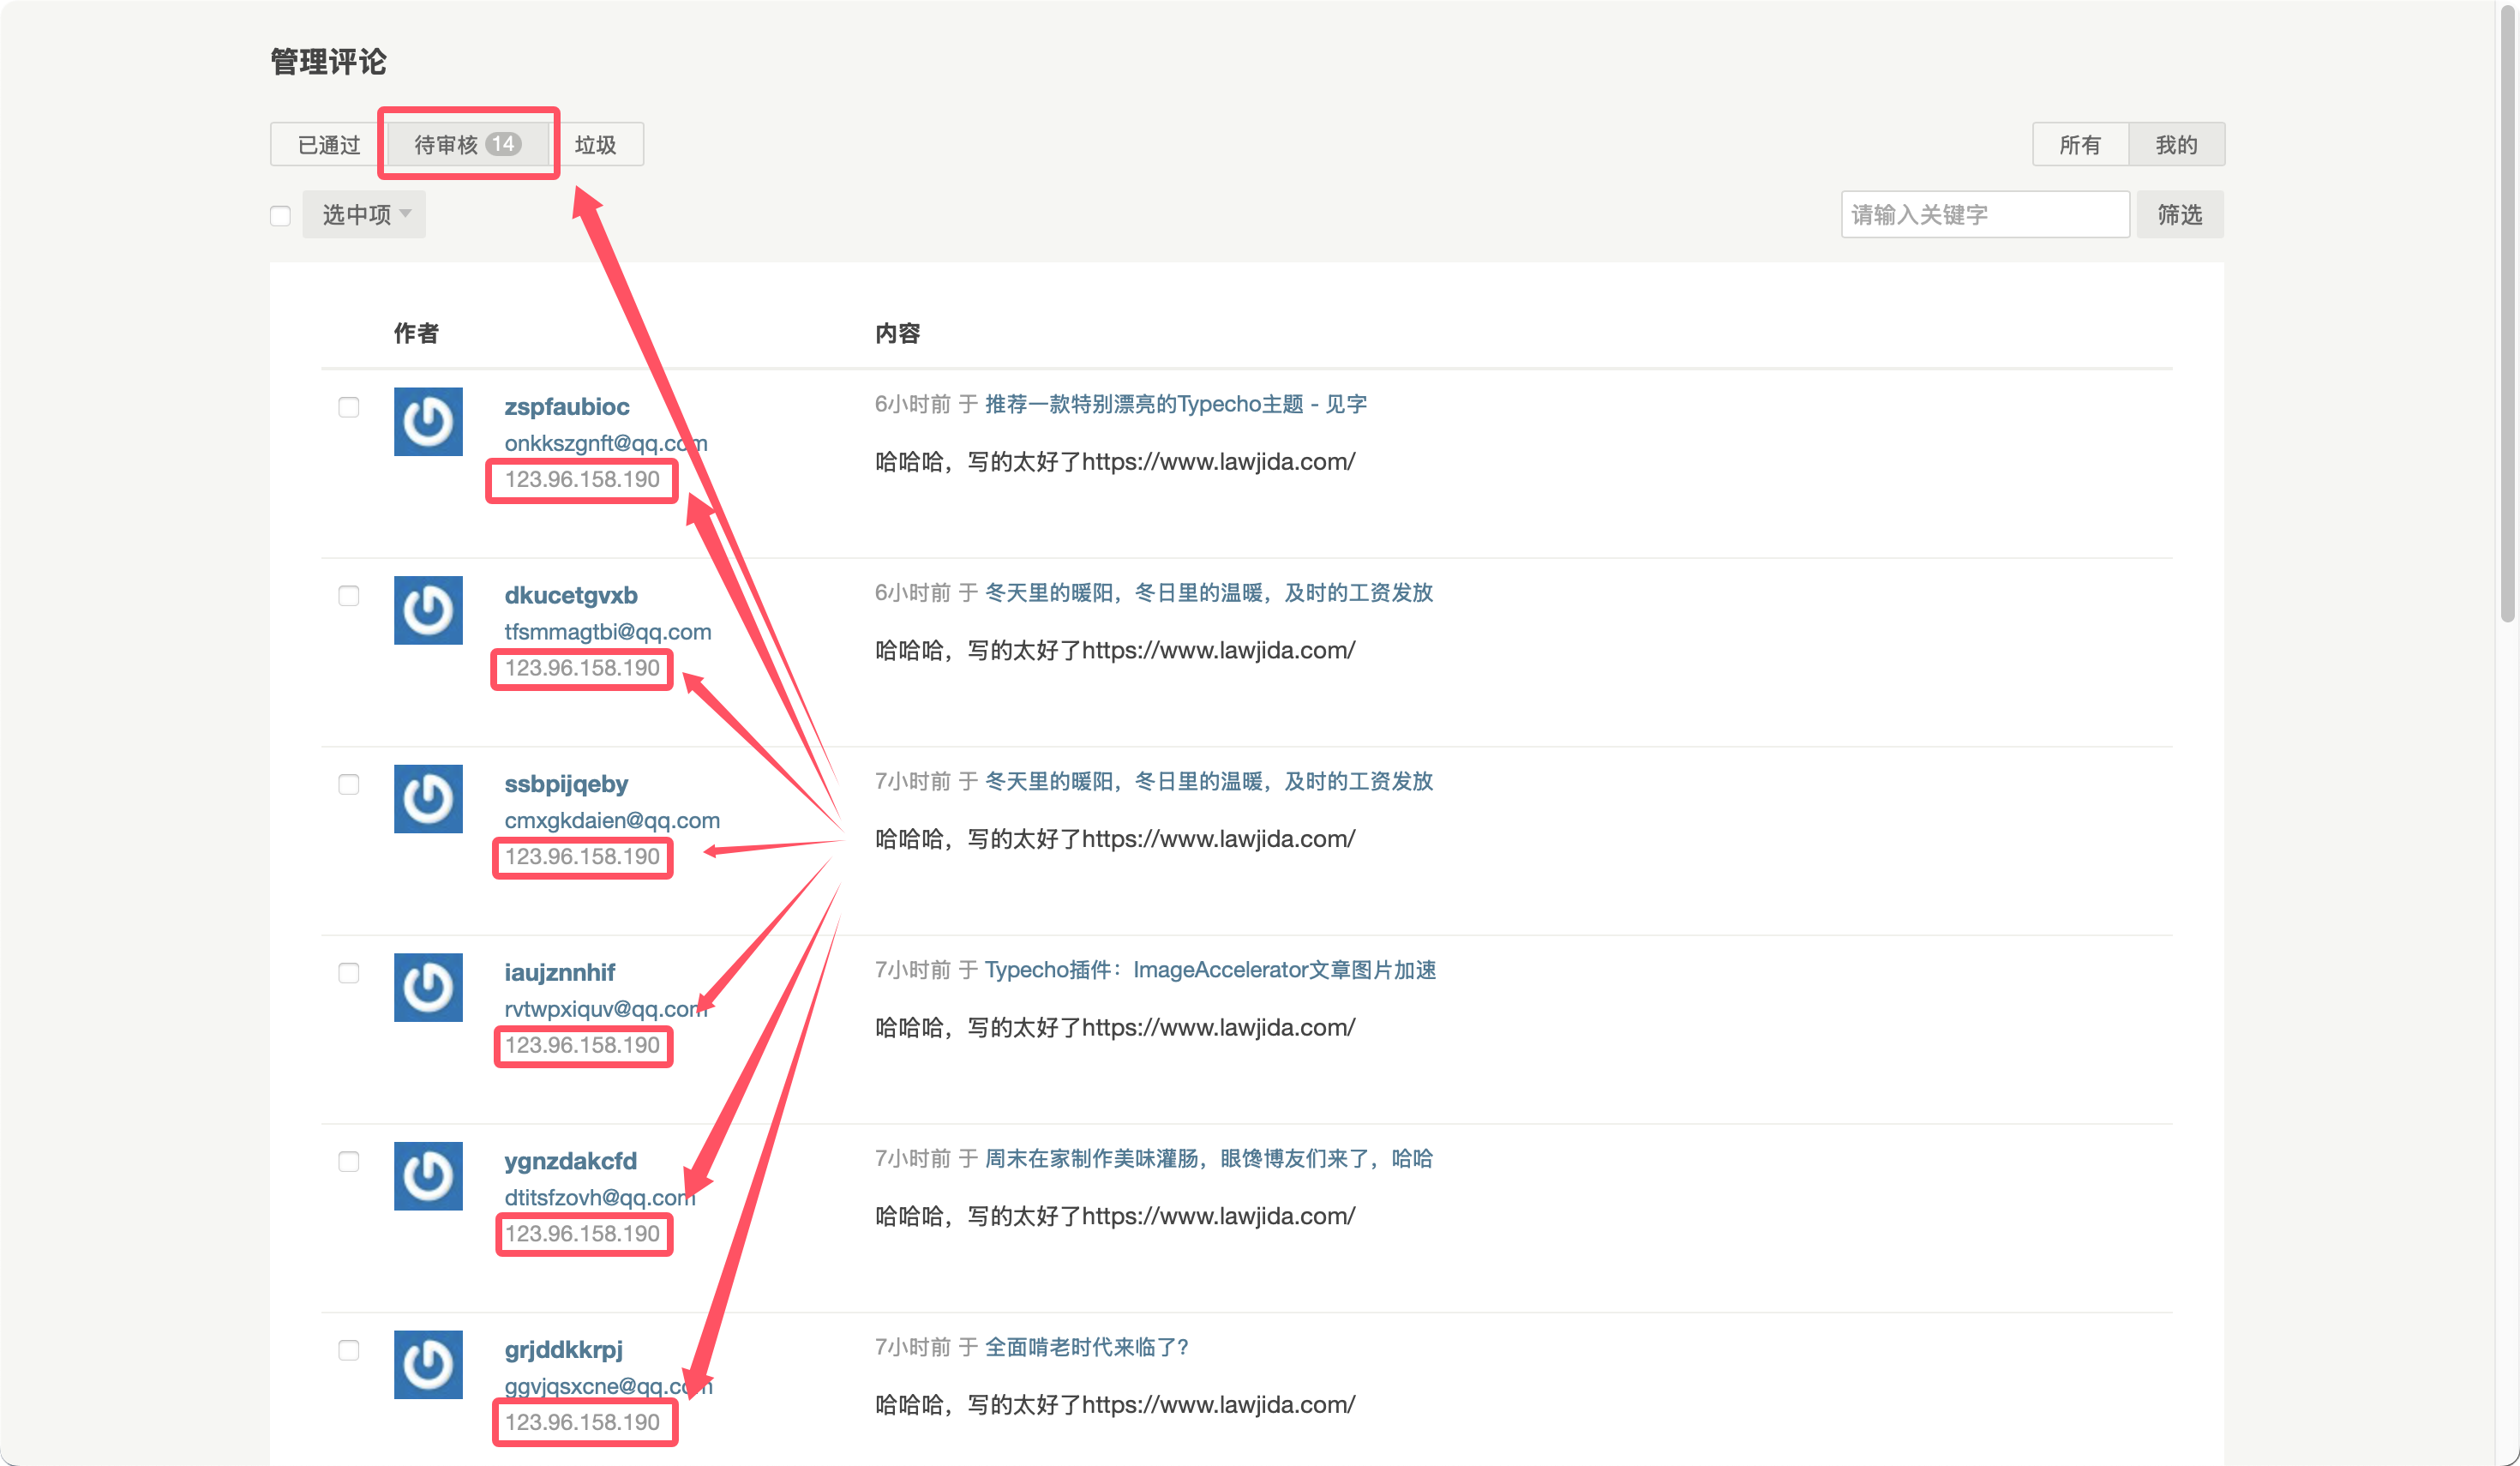Screen dimensions: 2520x1466
Task: Select the checkbox for iaujznnhif's comment
Action: 349,973
